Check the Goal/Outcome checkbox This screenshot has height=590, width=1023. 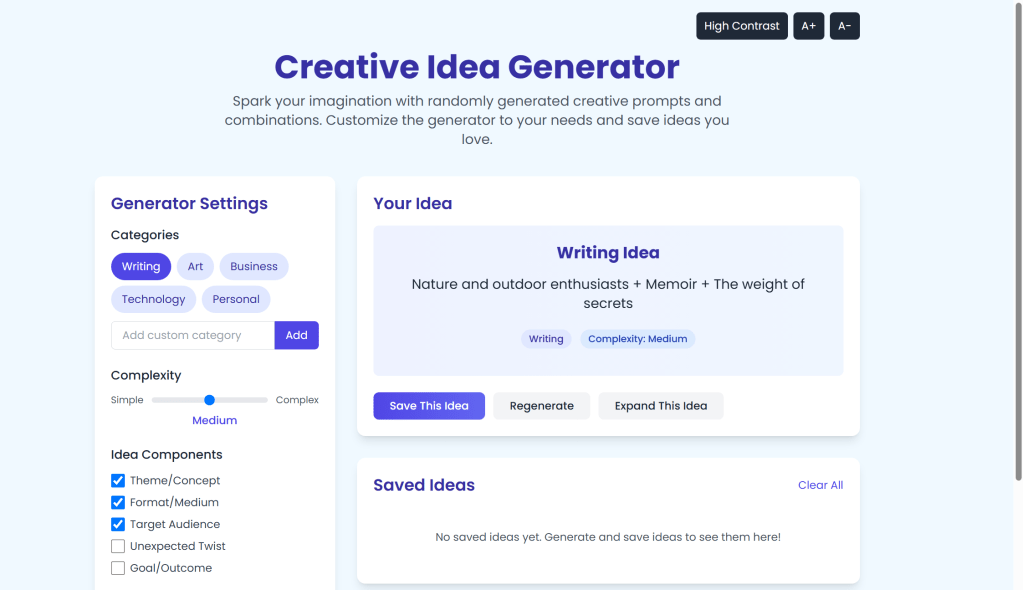coord(118,569)
